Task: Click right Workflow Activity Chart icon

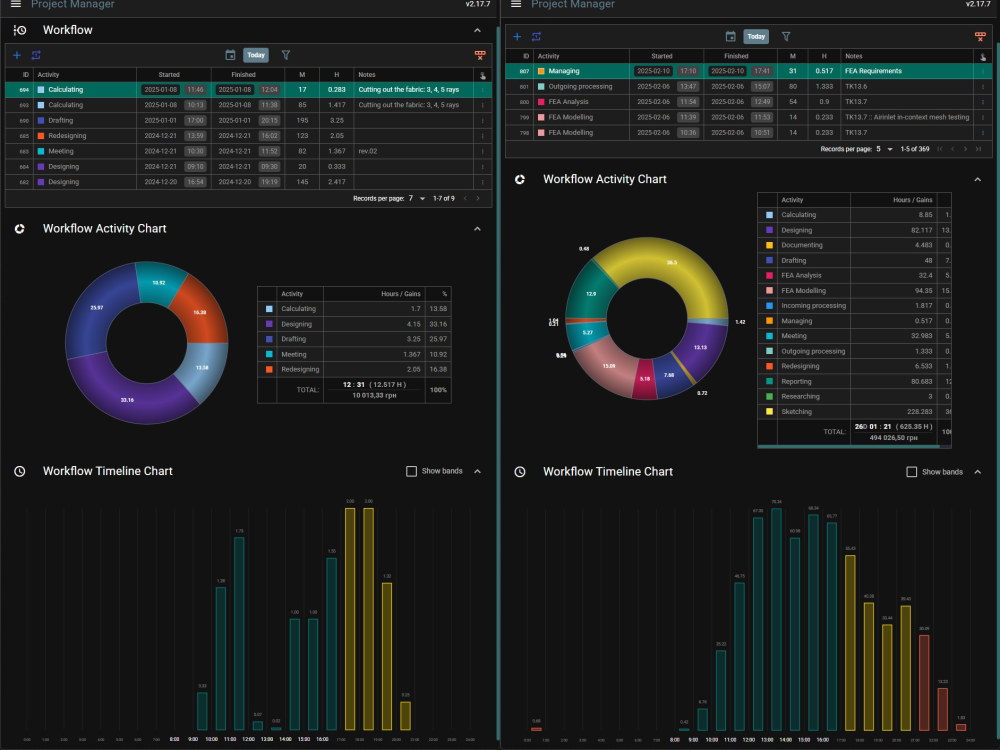Action: [520, 179]
